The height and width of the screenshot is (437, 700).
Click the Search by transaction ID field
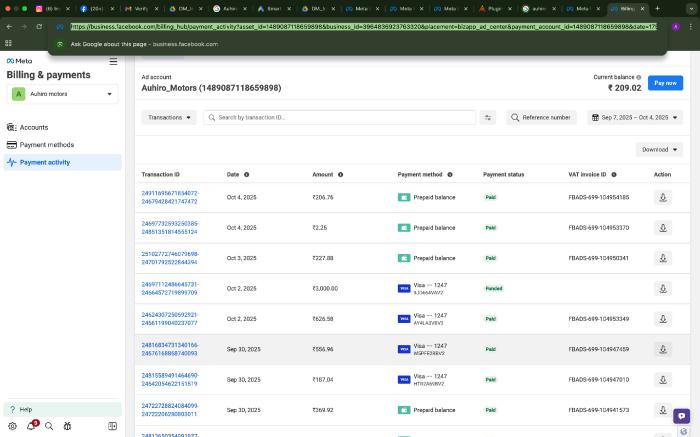coord(340,117)
